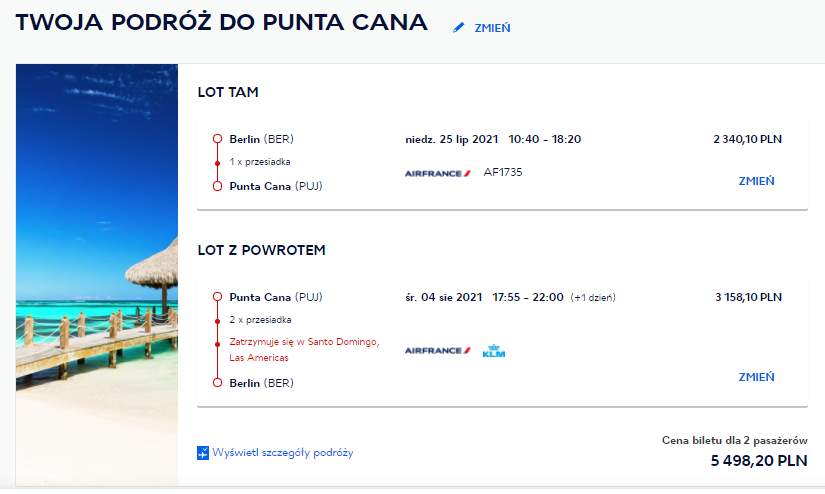Click the total price 5 498,20 PLN

[x=759, y=461]
